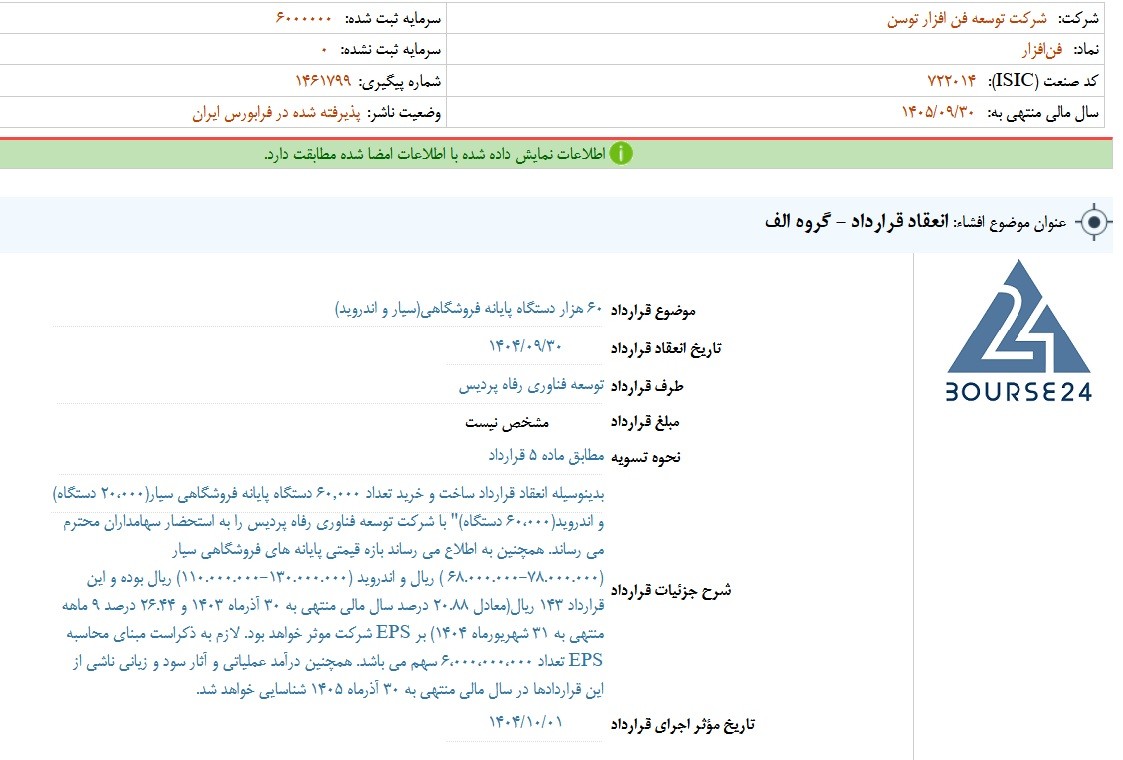The width and height of the screenshot is (1123, 760).
Task: Click the tracking number "۱۴۶۱۷۹۹"
Action: click(324, 80)
